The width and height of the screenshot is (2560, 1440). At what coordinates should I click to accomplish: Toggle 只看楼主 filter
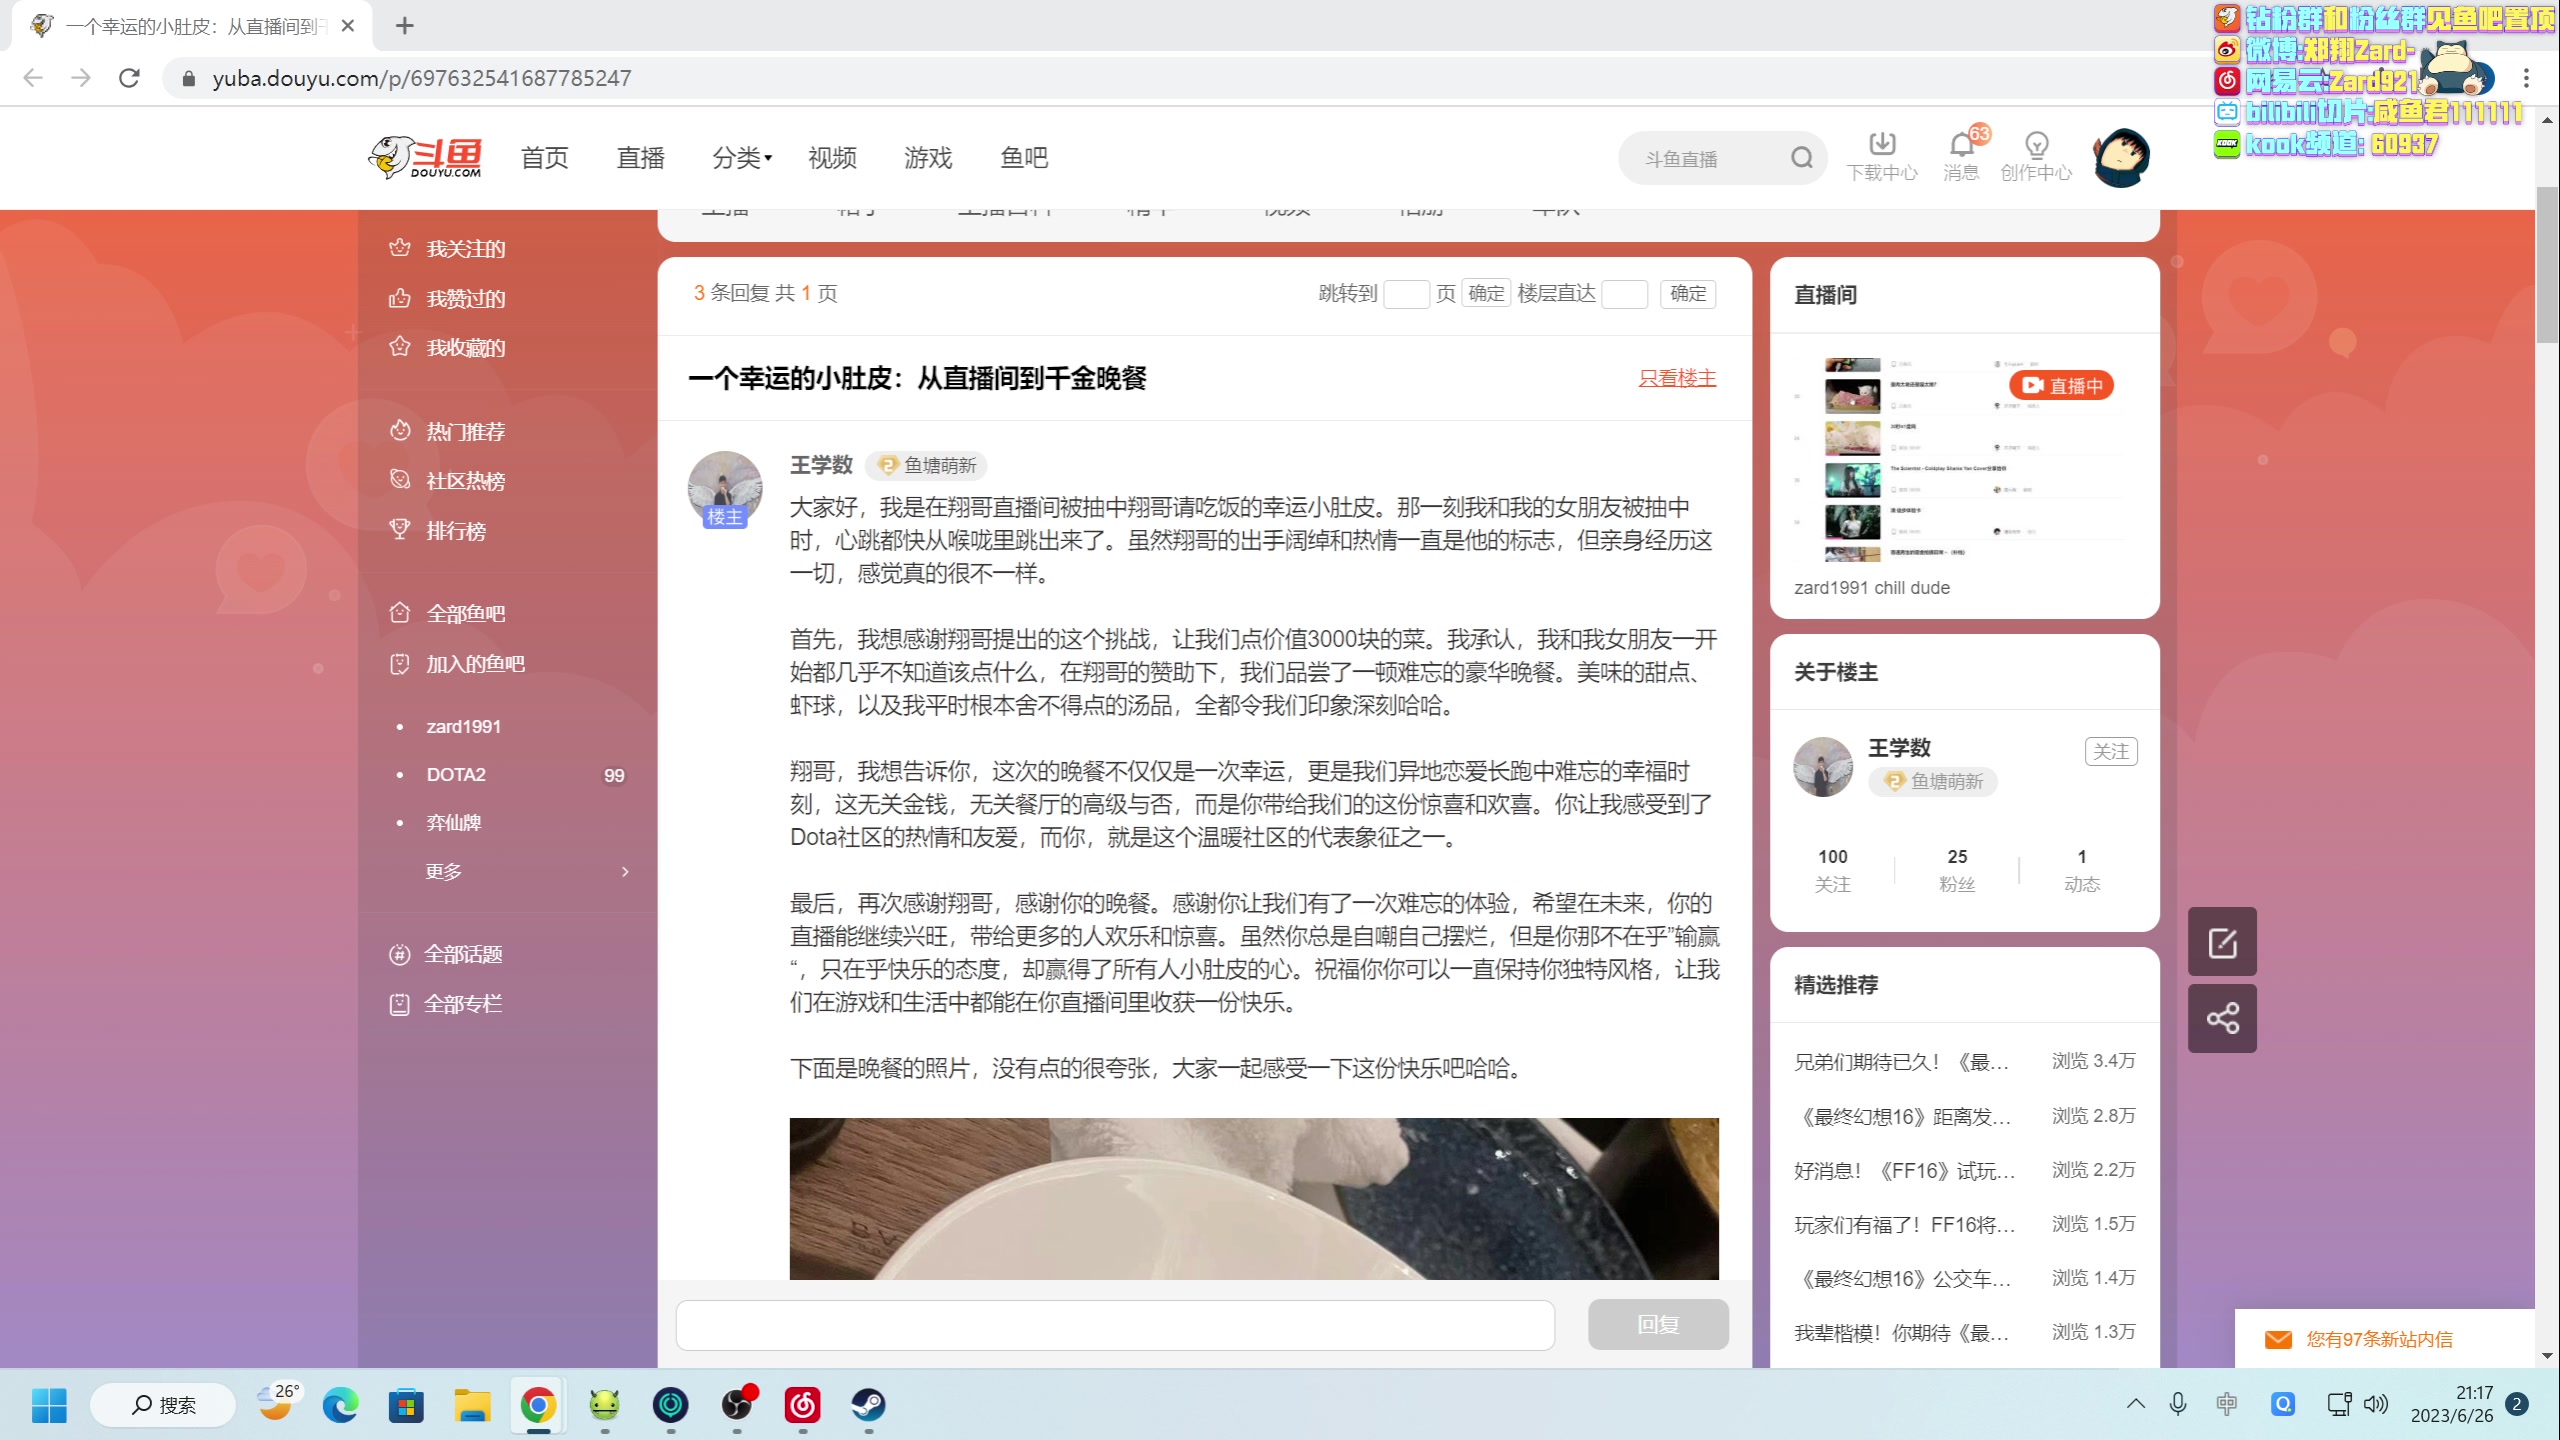pyautogui.click(x=1677, y=378)
